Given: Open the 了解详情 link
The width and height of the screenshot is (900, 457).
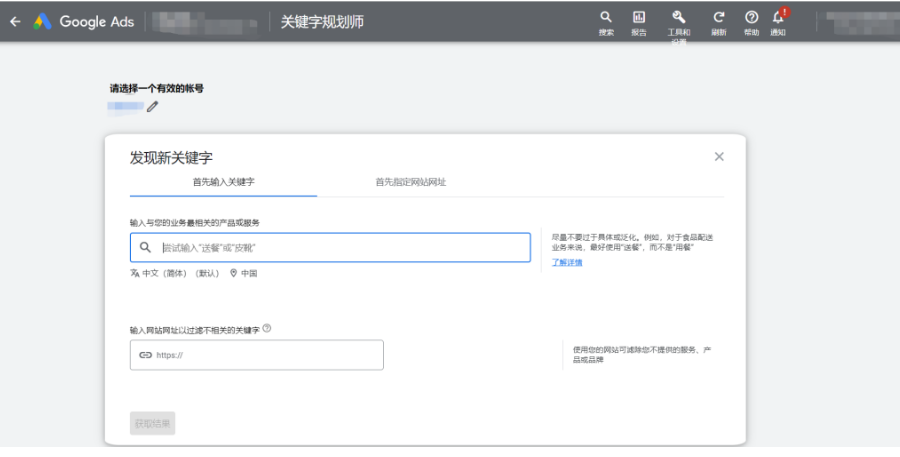Looking at the screenshot, I should (x=567, y=262).
